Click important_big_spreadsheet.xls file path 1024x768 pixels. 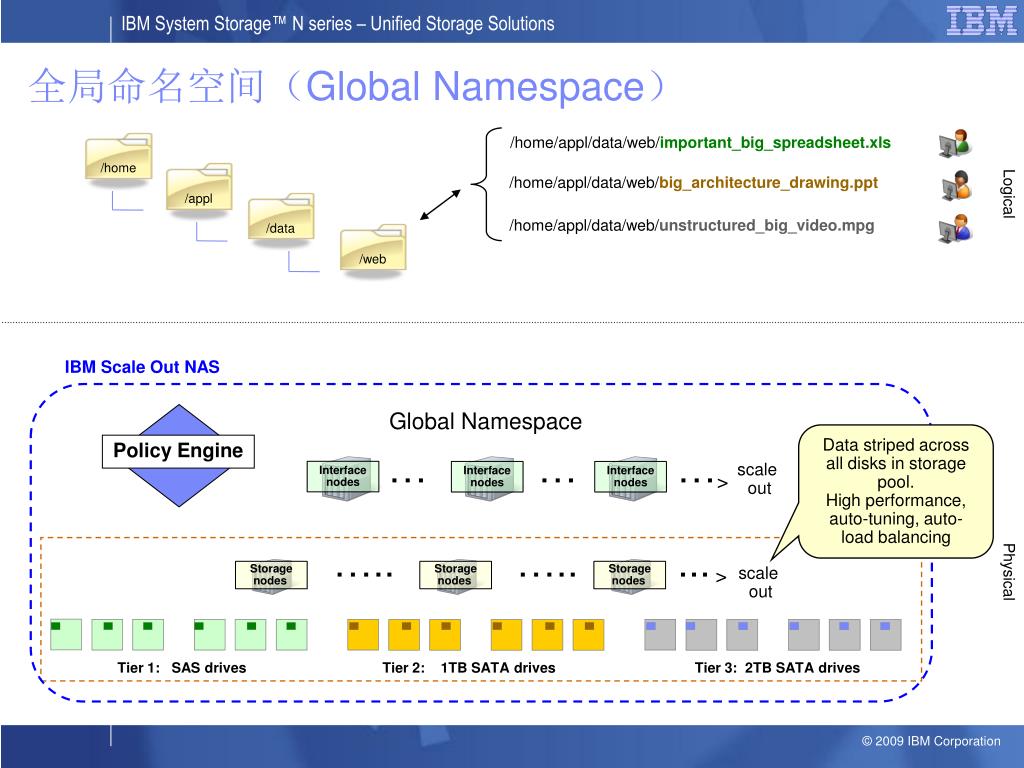(700, 142)
